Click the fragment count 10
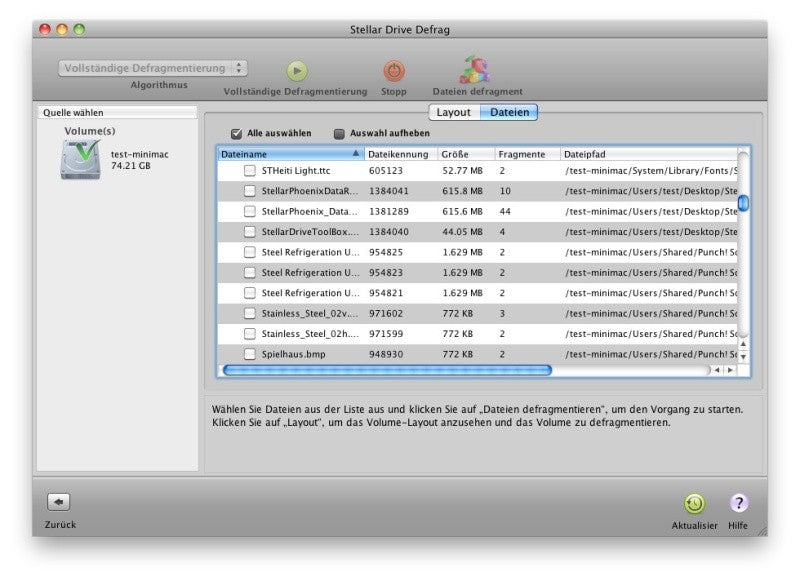 pos(505,191)
